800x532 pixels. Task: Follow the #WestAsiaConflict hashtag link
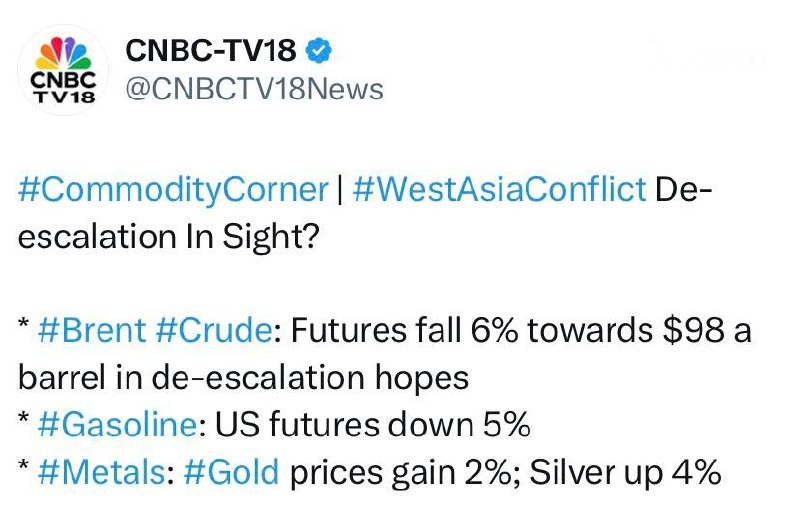[499, 189]
